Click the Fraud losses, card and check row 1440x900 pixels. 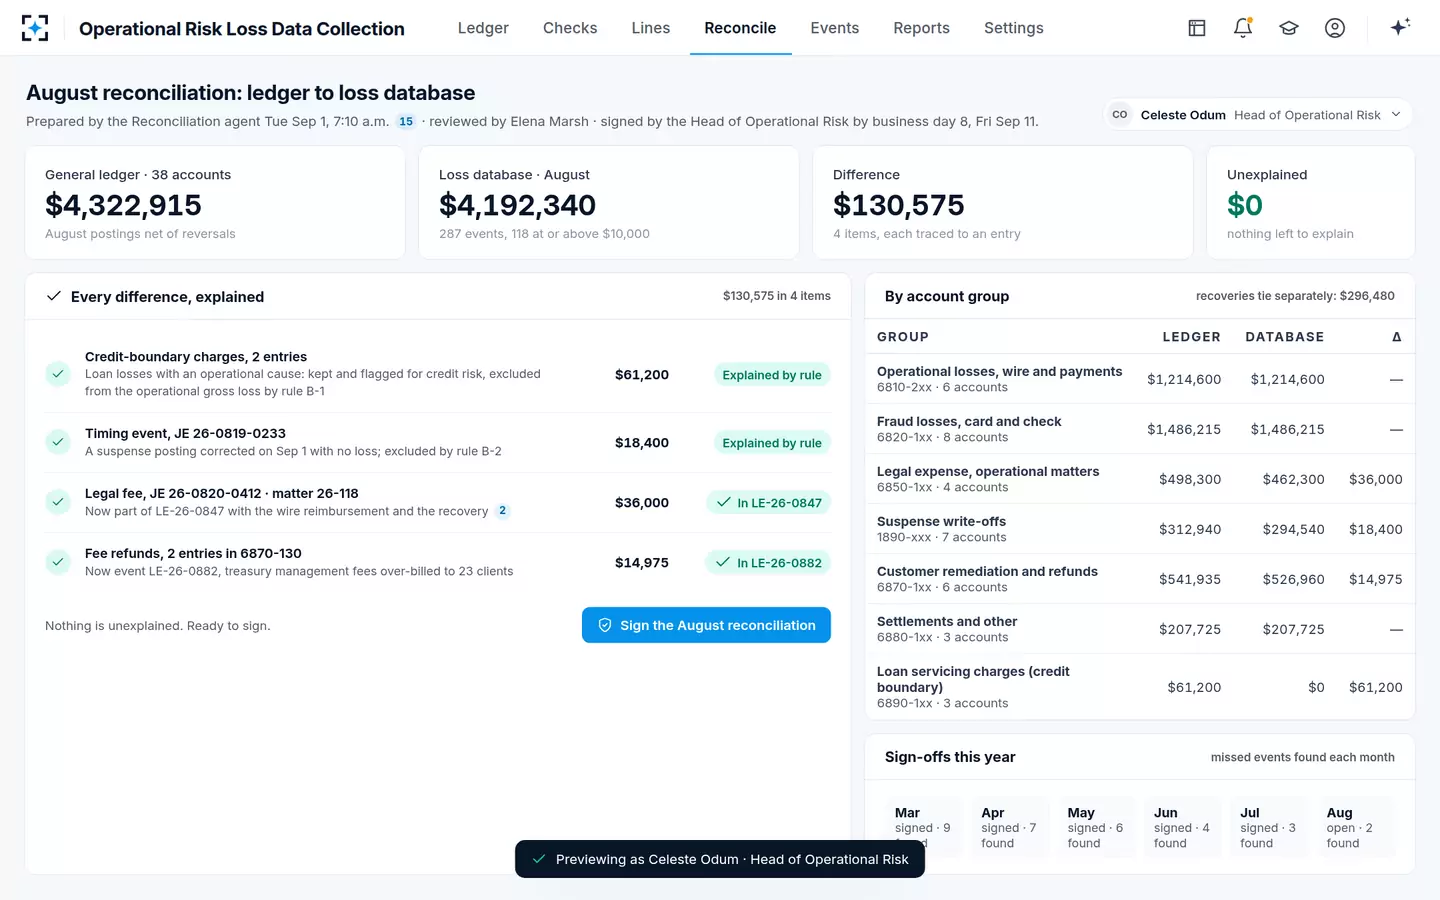(1140, 429)
